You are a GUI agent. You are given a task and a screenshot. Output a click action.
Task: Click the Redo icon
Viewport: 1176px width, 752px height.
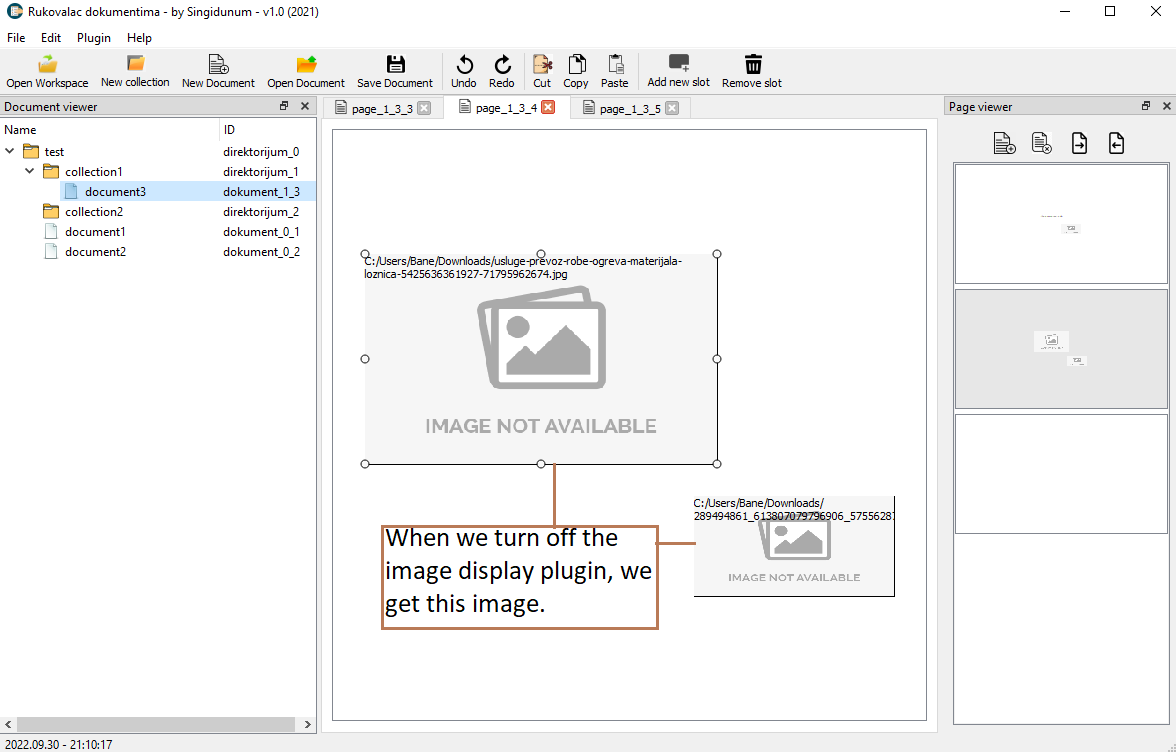coord(501,63)
